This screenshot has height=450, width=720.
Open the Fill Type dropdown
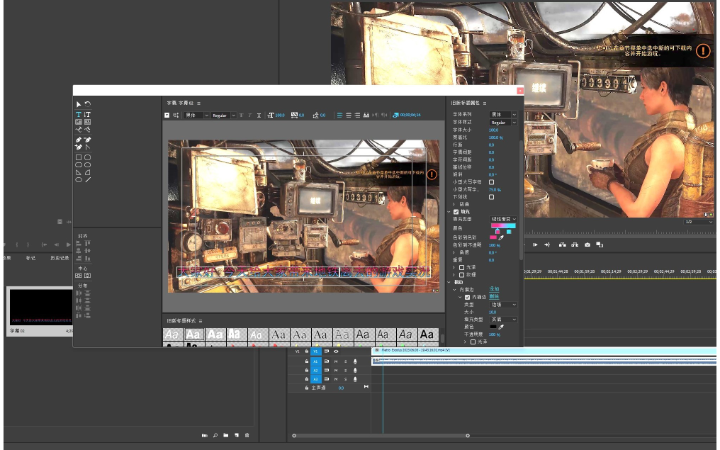tap(503, 219)
